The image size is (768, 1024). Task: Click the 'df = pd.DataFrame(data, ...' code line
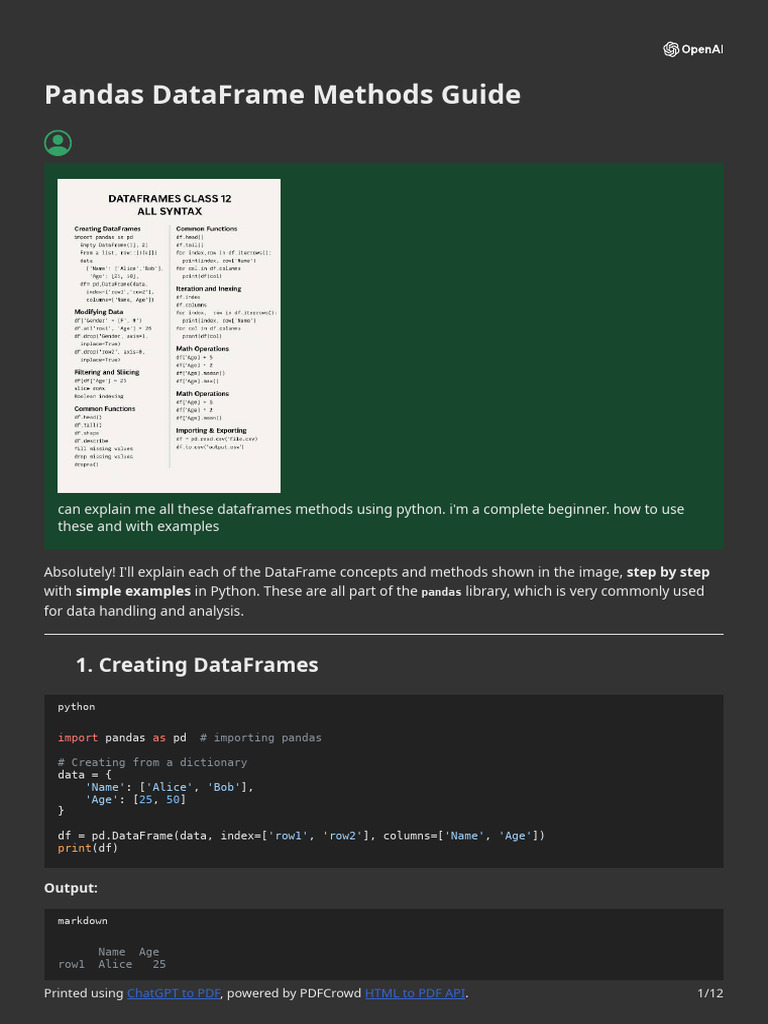tap(301, 835)
